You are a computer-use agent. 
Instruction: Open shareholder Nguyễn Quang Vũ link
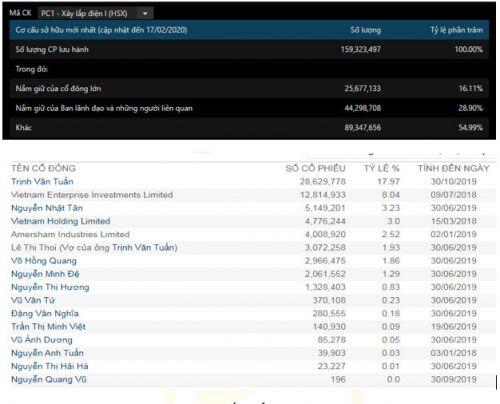pyautogui.click(x=49, y=379)
